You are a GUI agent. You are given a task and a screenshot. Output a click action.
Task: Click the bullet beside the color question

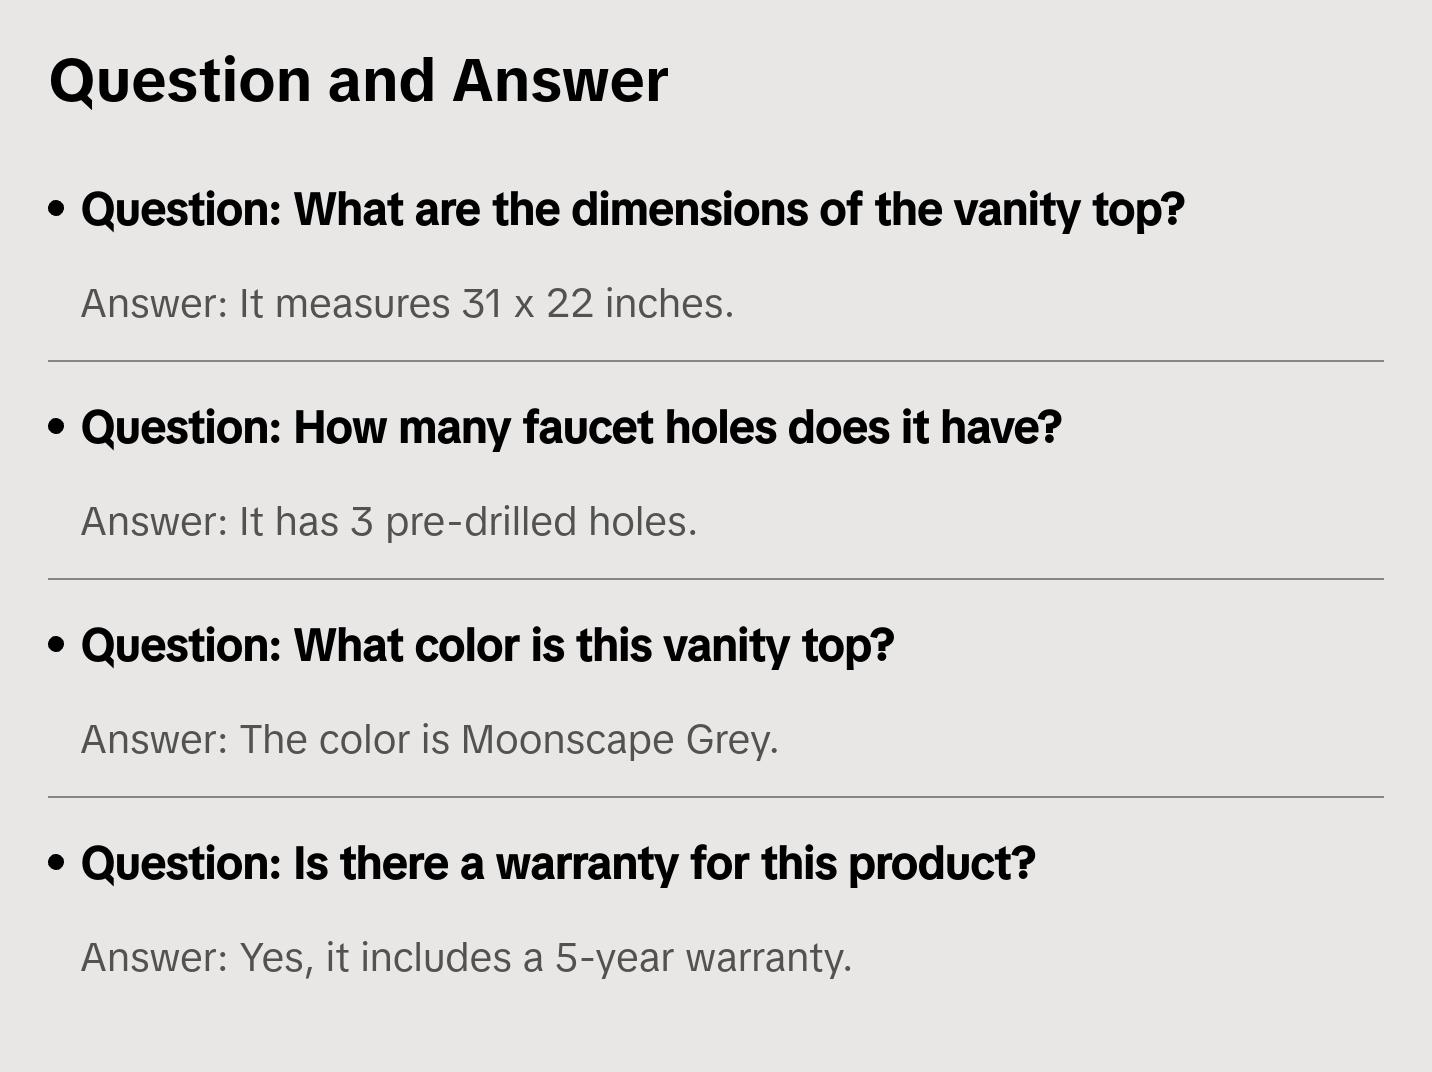[57, 645]
